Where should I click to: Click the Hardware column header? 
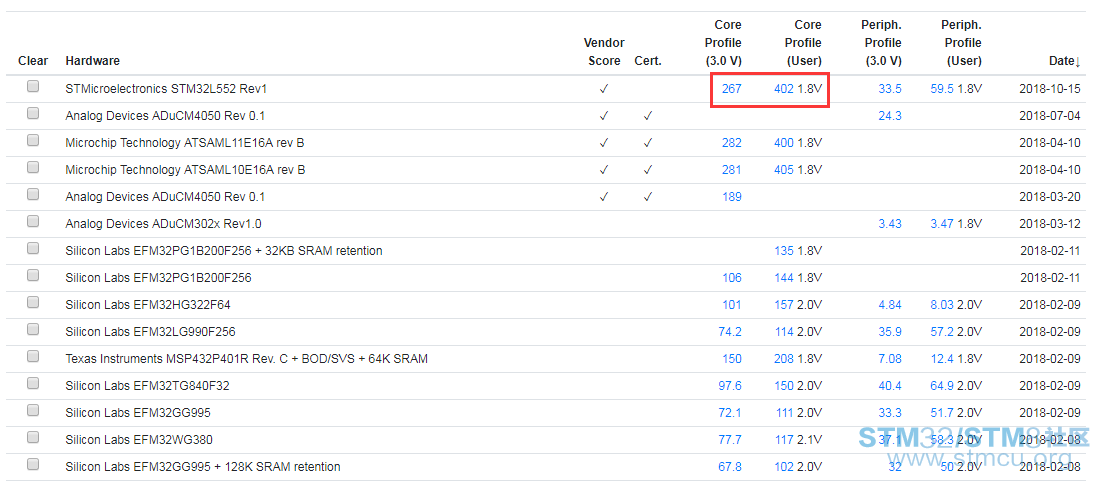coord(92,61)
